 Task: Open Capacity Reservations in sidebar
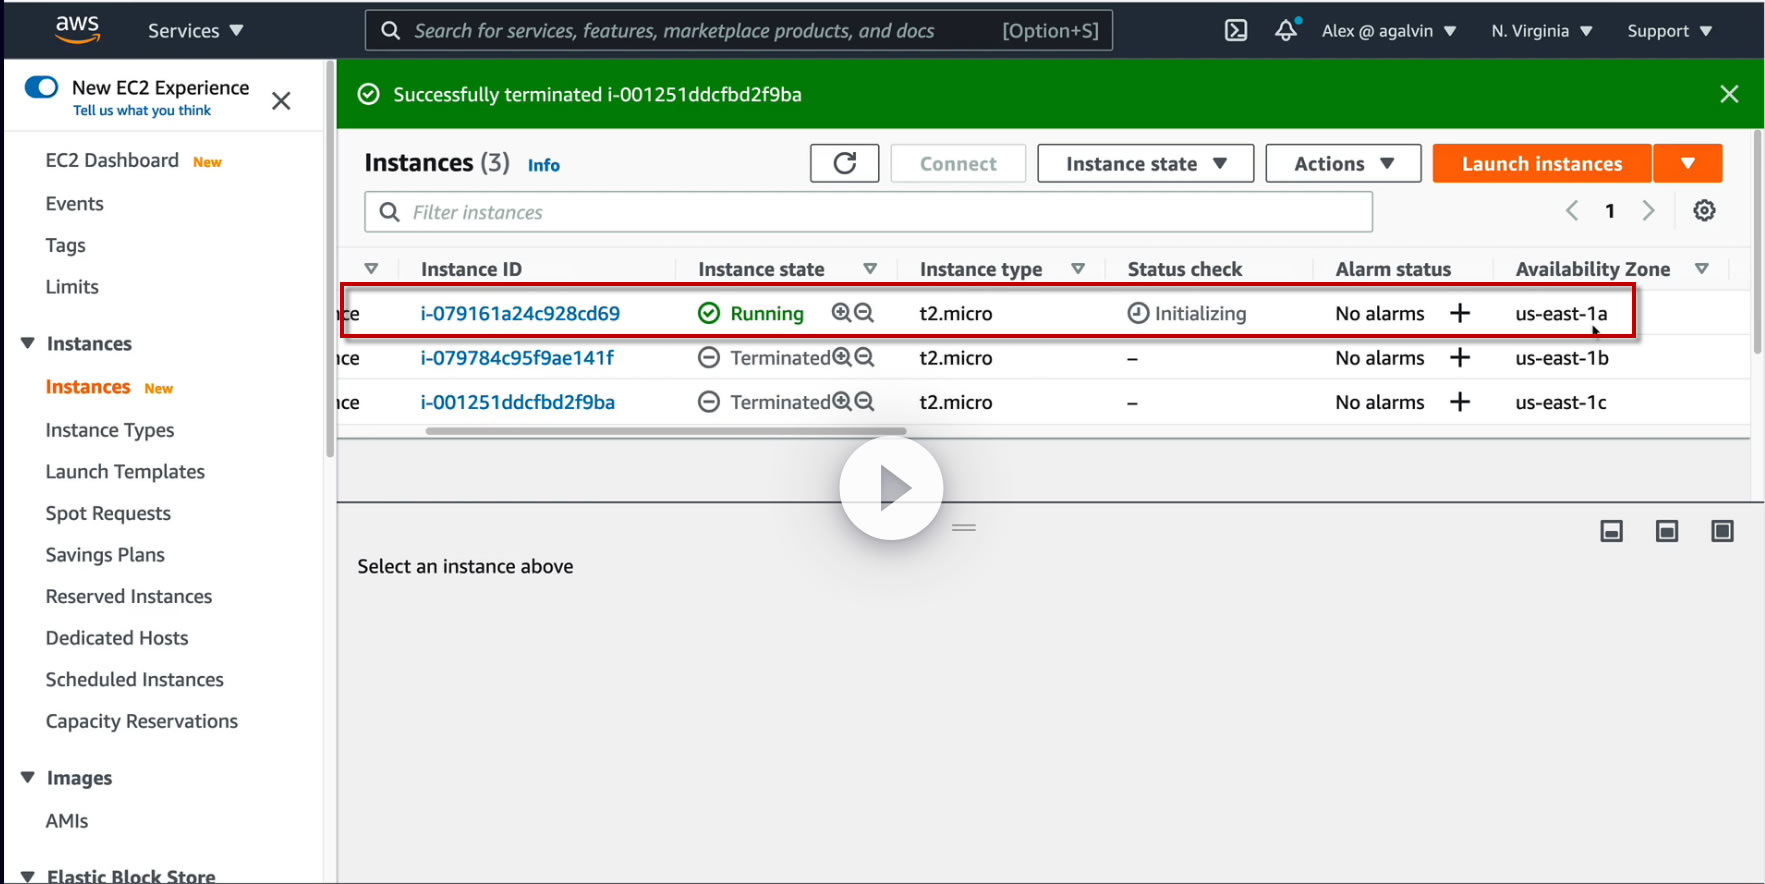(142, 721)
